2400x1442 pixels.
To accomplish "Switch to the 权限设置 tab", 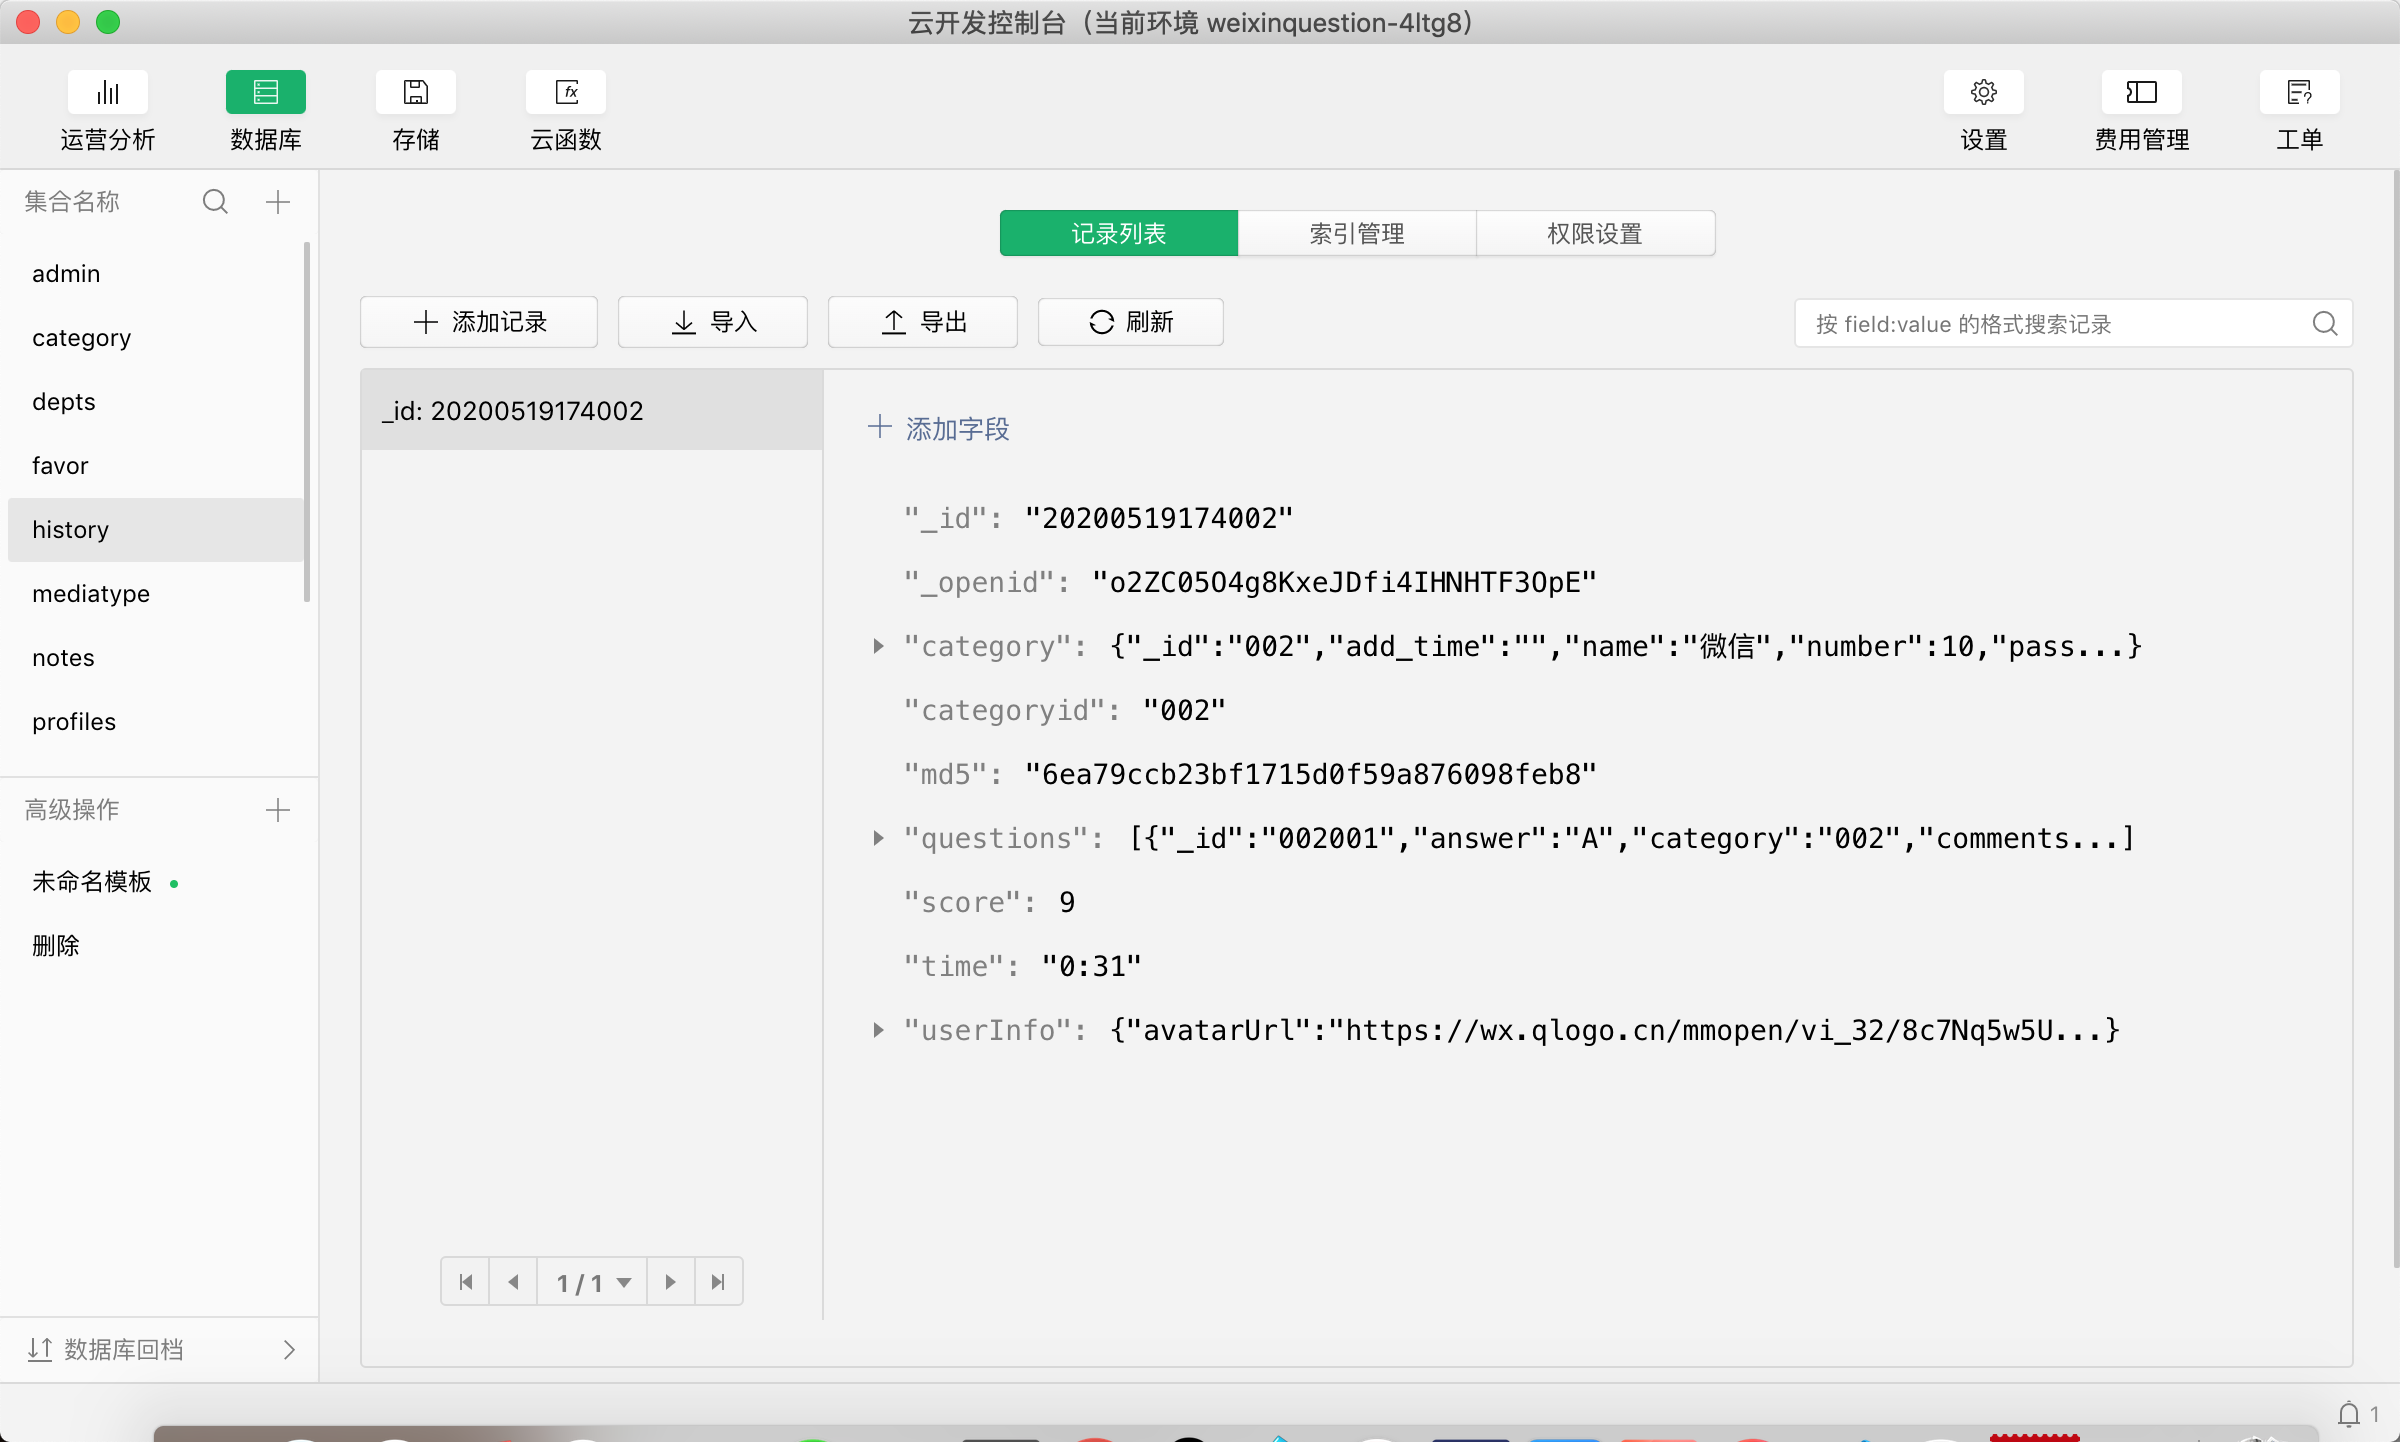I will tap(1594, 233).
